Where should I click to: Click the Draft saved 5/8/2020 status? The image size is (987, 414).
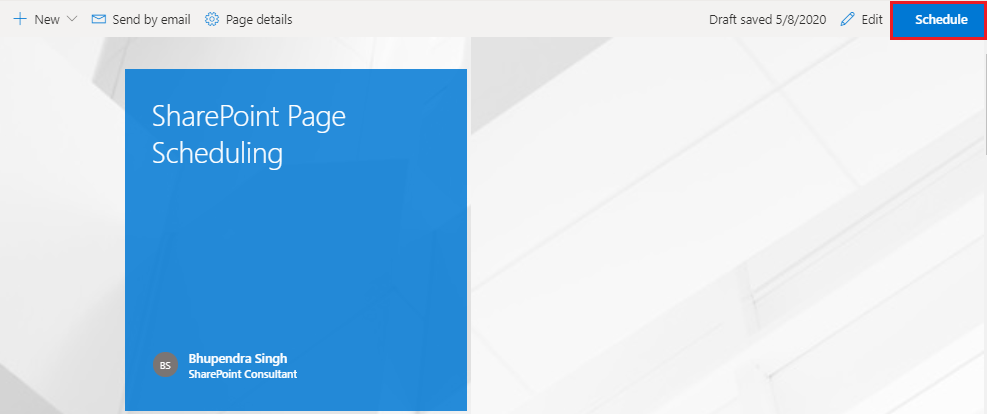tap(767, 19)
